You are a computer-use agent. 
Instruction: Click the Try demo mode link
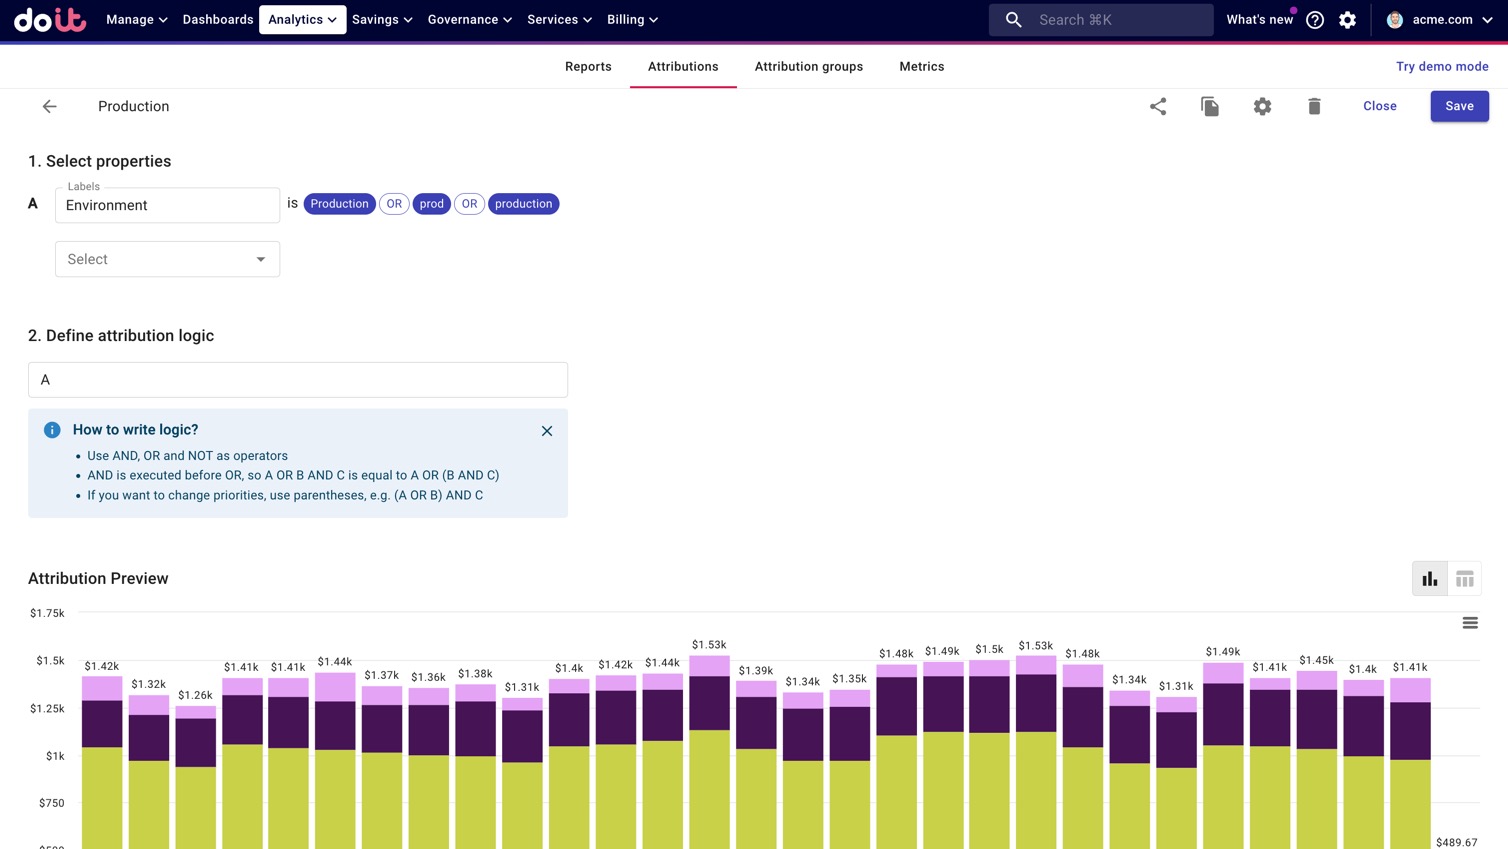tap(1442, 67)
